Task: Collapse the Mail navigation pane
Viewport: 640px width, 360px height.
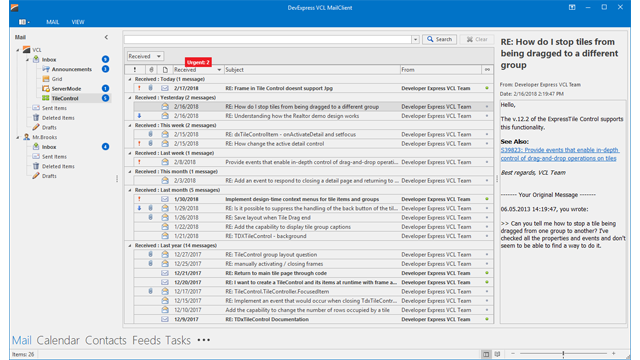Action: (x=106, y=37)
